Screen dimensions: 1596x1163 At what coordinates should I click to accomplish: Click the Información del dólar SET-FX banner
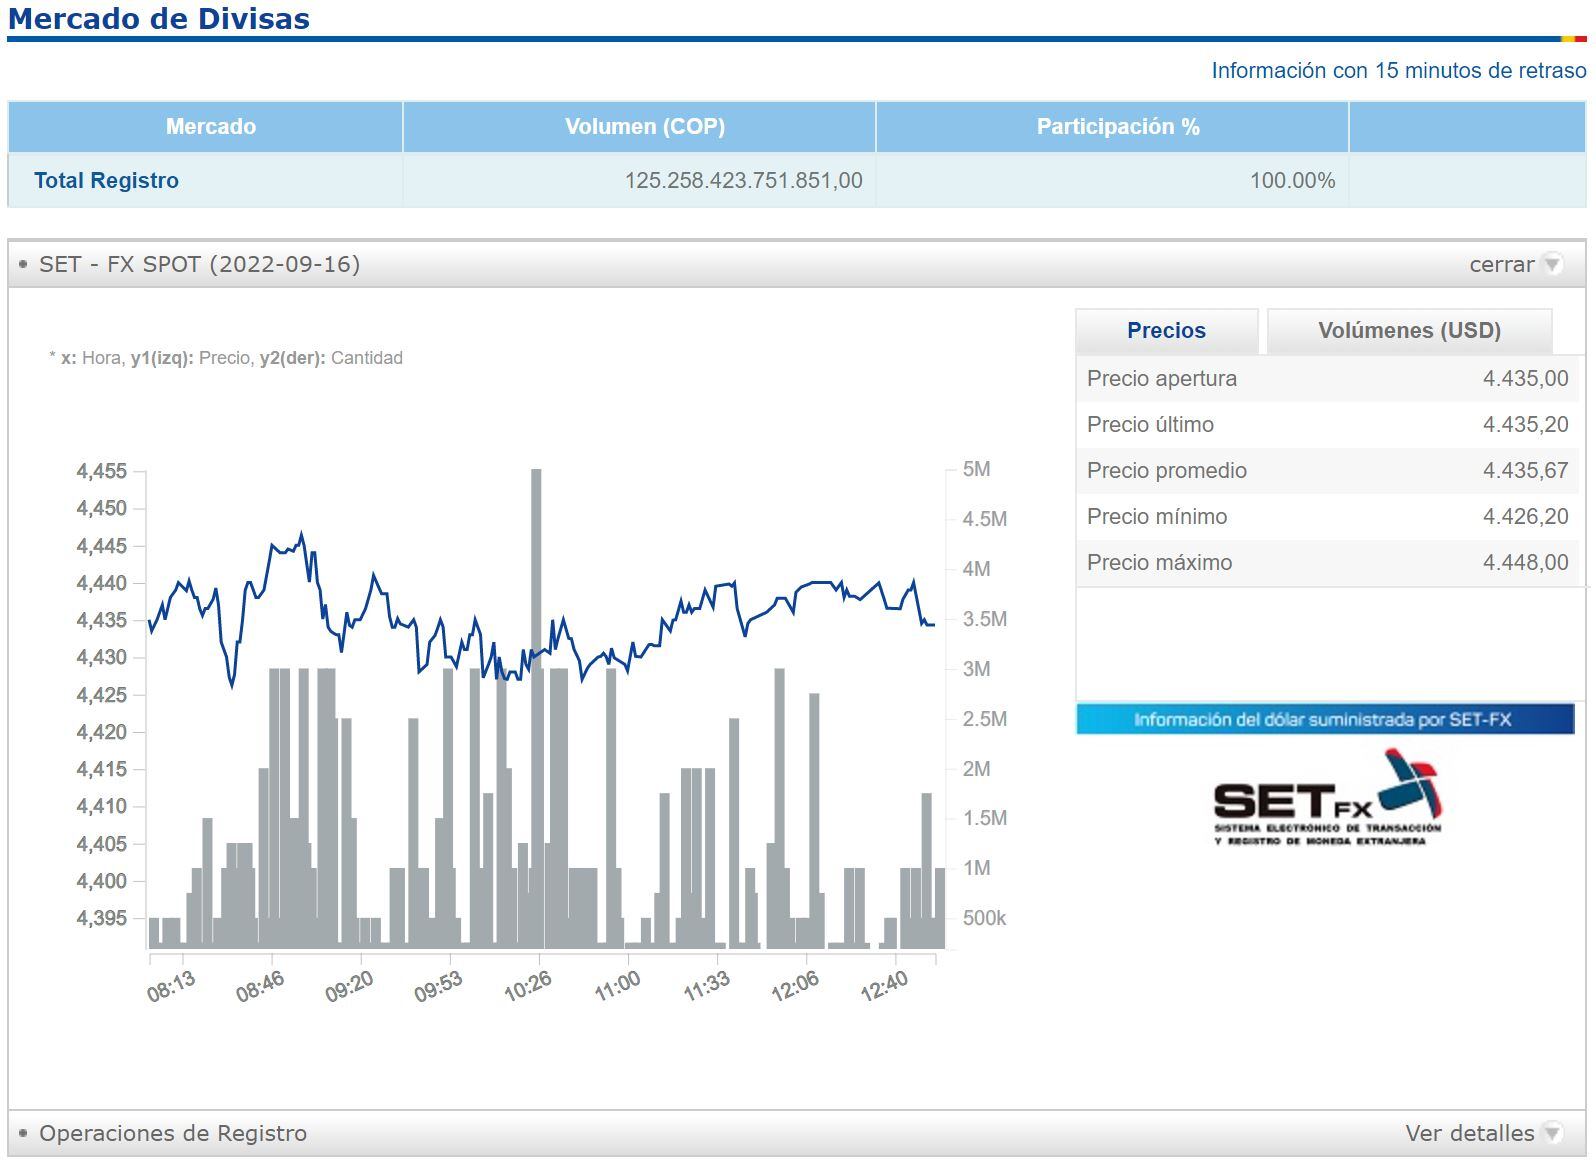click(x=1324, y=719)
